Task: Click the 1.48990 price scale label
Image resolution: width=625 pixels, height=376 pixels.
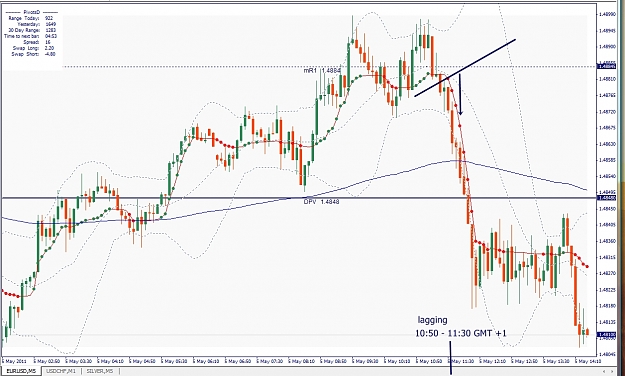Action: tap(607, 14)
